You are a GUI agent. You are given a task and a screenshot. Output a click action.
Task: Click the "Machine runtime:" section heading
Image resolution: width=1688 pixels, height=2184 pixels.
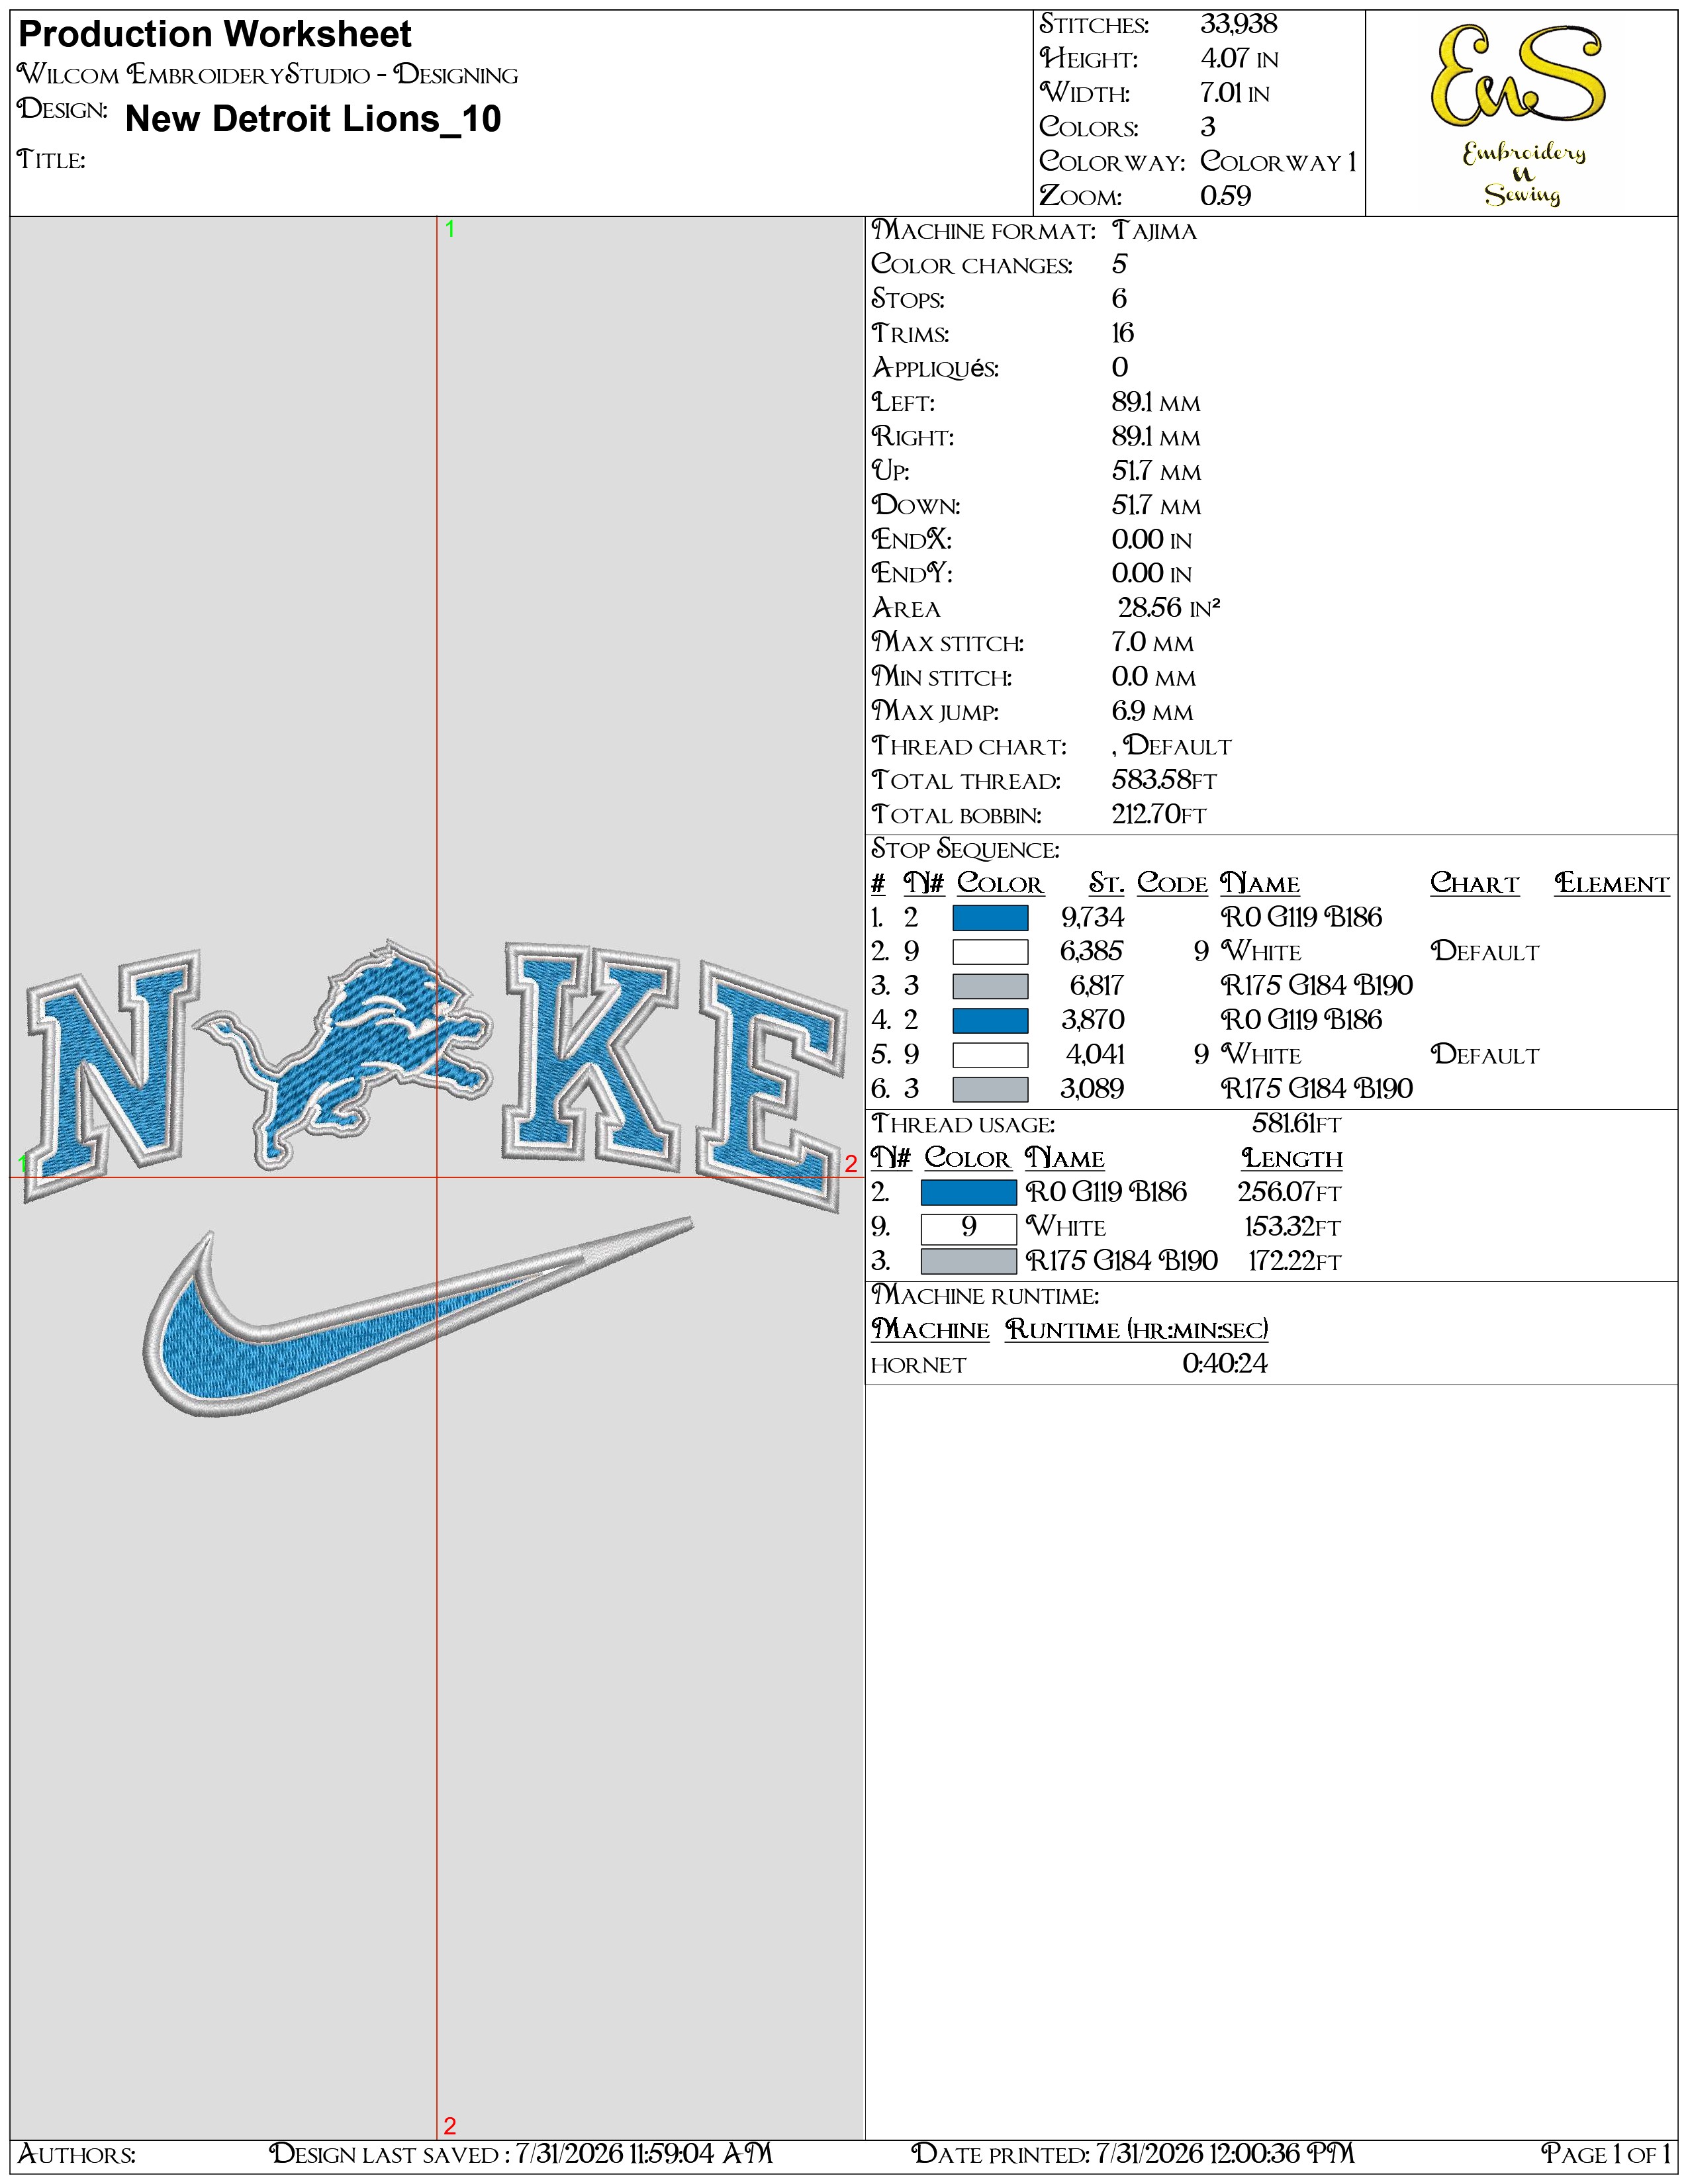pos(985,1296)
